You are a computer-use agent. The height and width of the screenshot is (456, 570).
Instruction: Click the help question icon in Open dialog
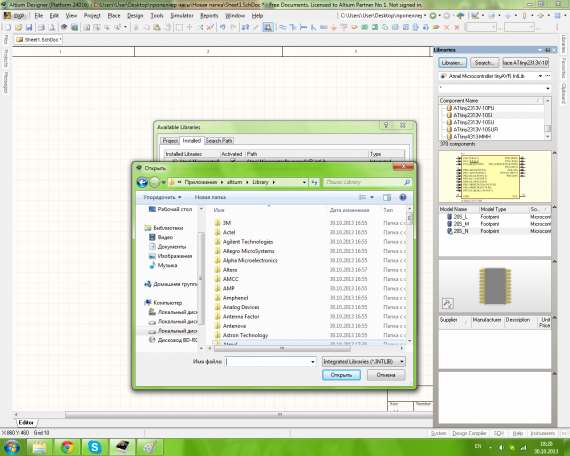point(402,197)
